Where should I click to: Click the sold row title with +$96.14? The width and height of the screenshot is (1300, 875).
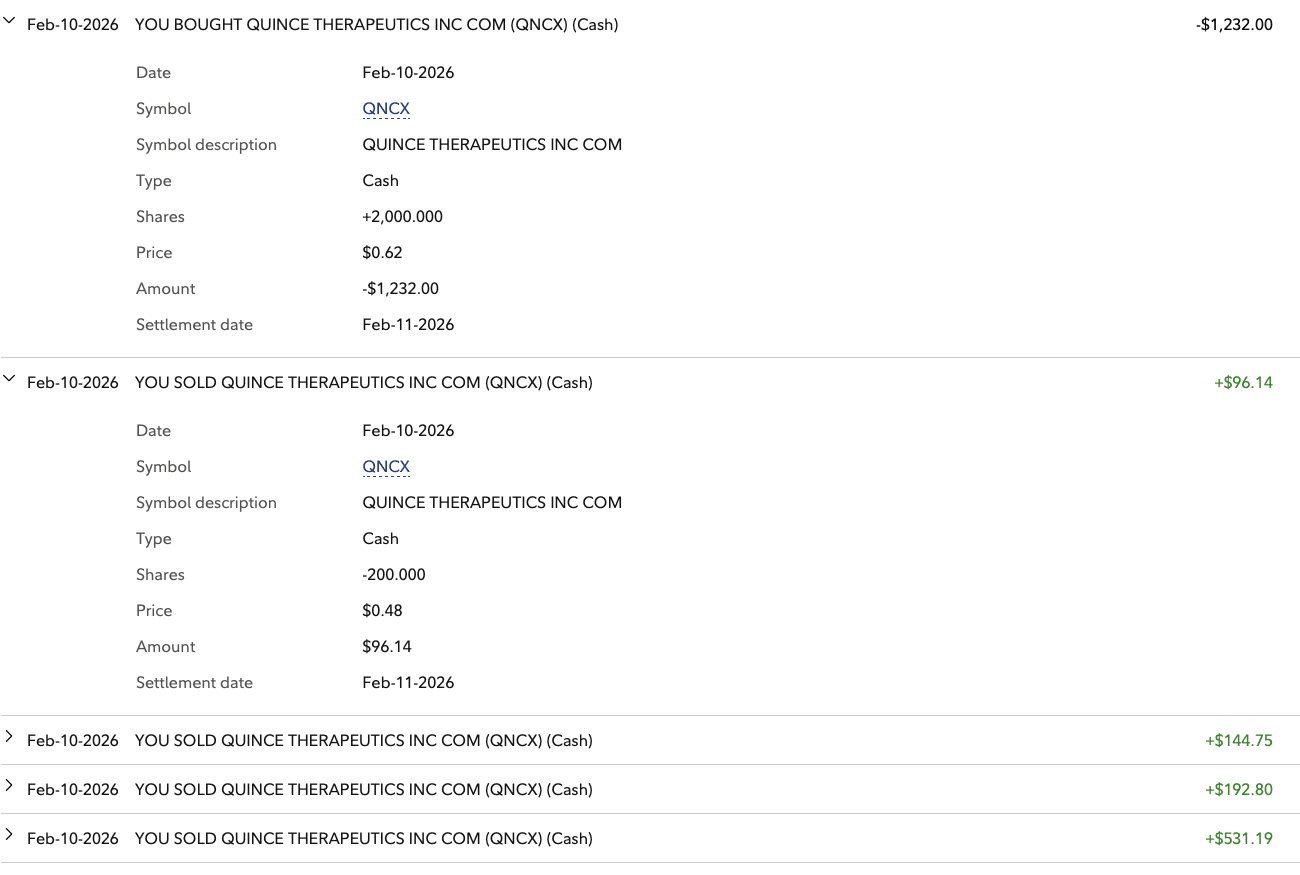click(363, 383)
